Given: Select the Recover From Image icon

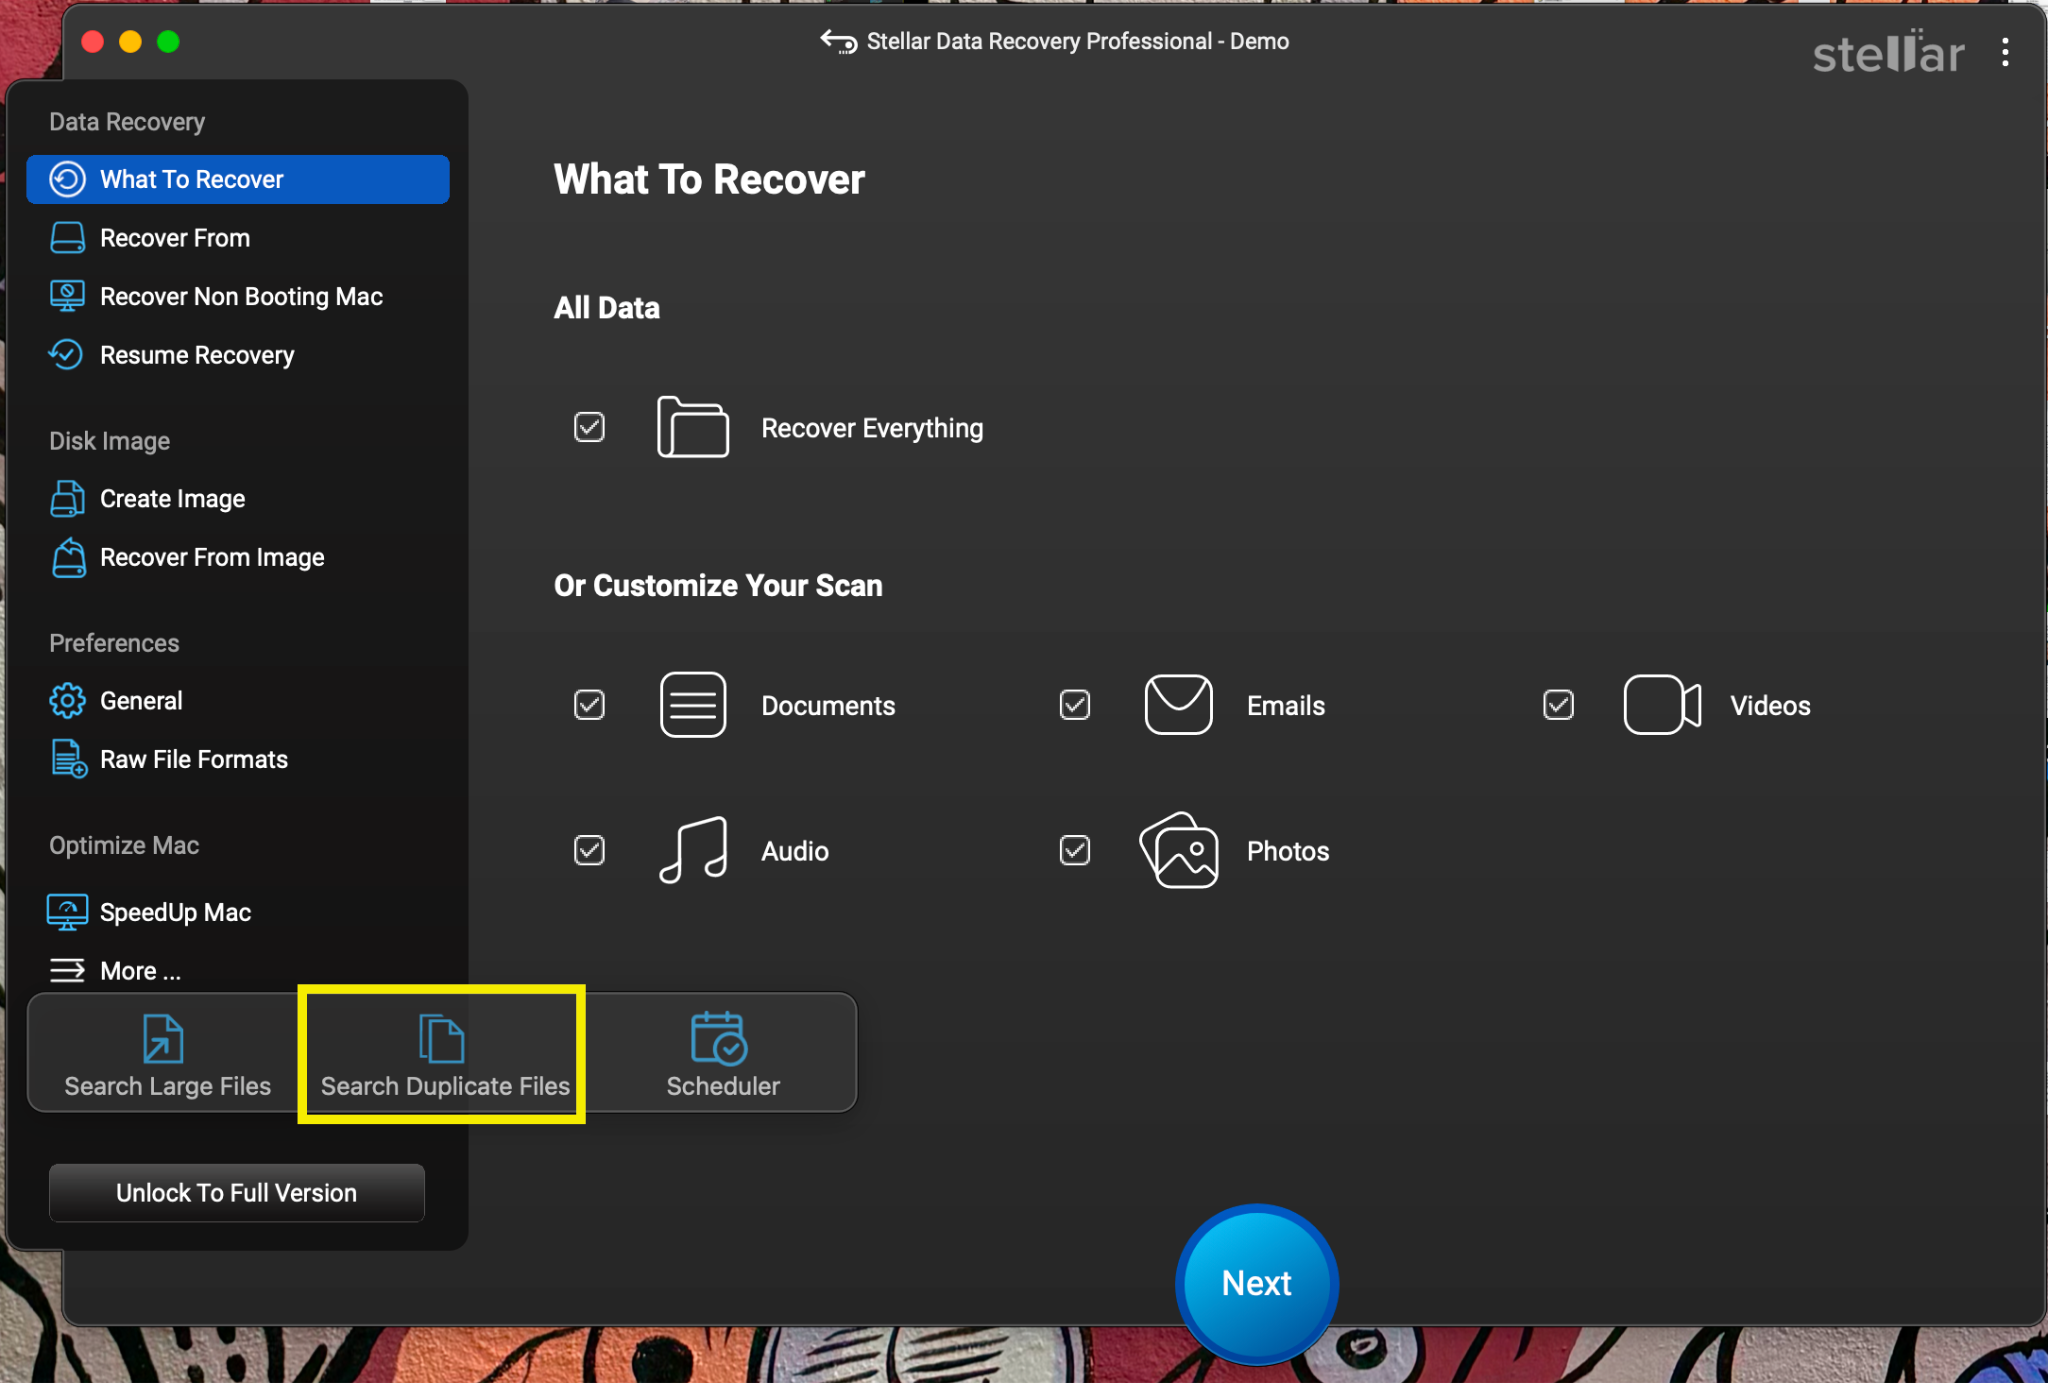Looking at the screenshot, I should tap(66, 558).
